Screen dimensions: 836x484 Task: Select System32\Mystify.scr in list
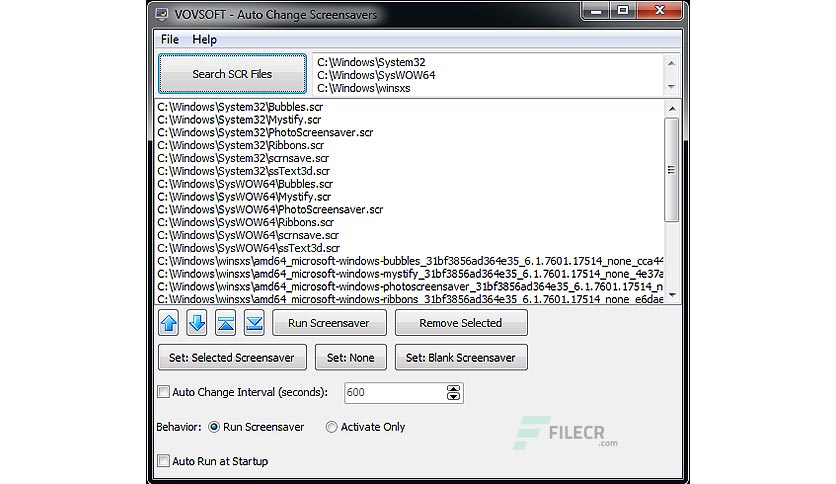[239, 119]
